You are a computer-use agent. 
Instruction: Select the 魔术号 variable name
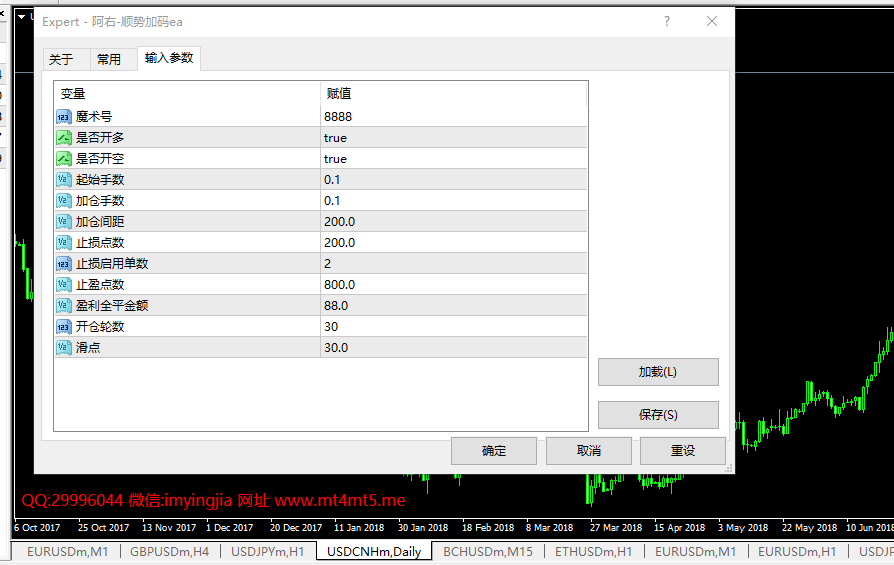tap(94, 117)
